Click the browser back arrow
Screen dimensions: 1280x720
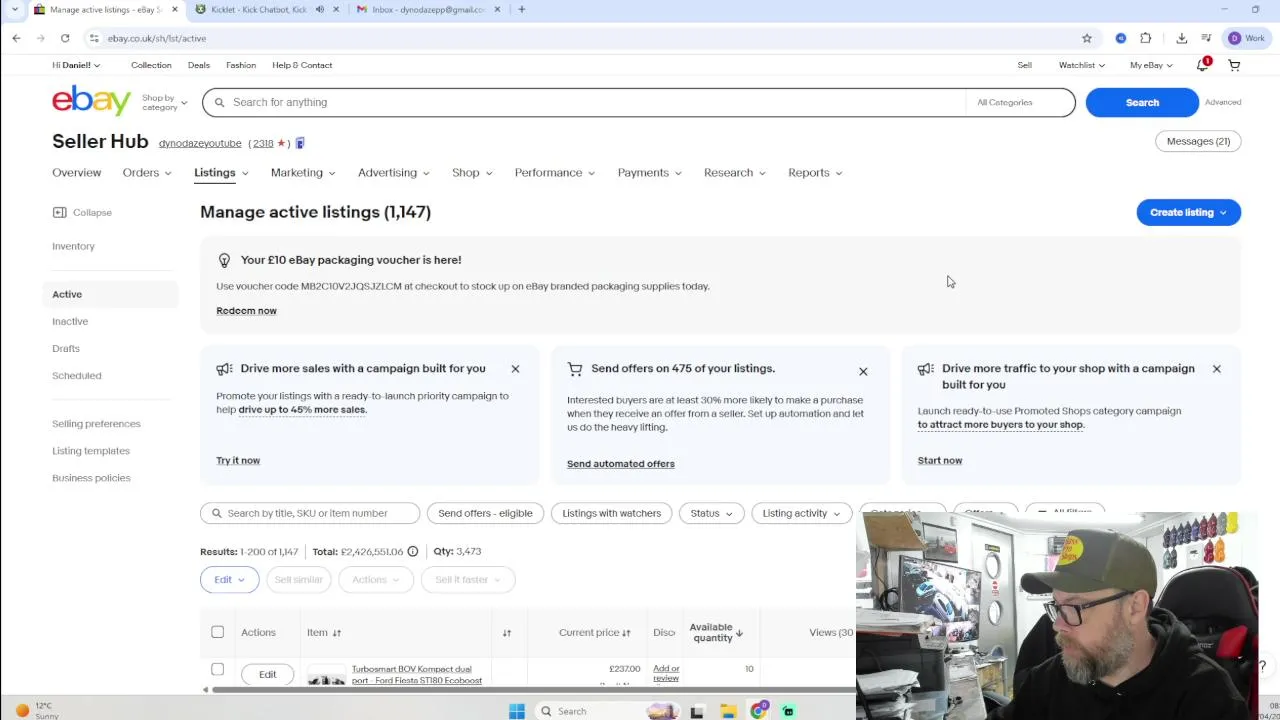coord(16,38)
